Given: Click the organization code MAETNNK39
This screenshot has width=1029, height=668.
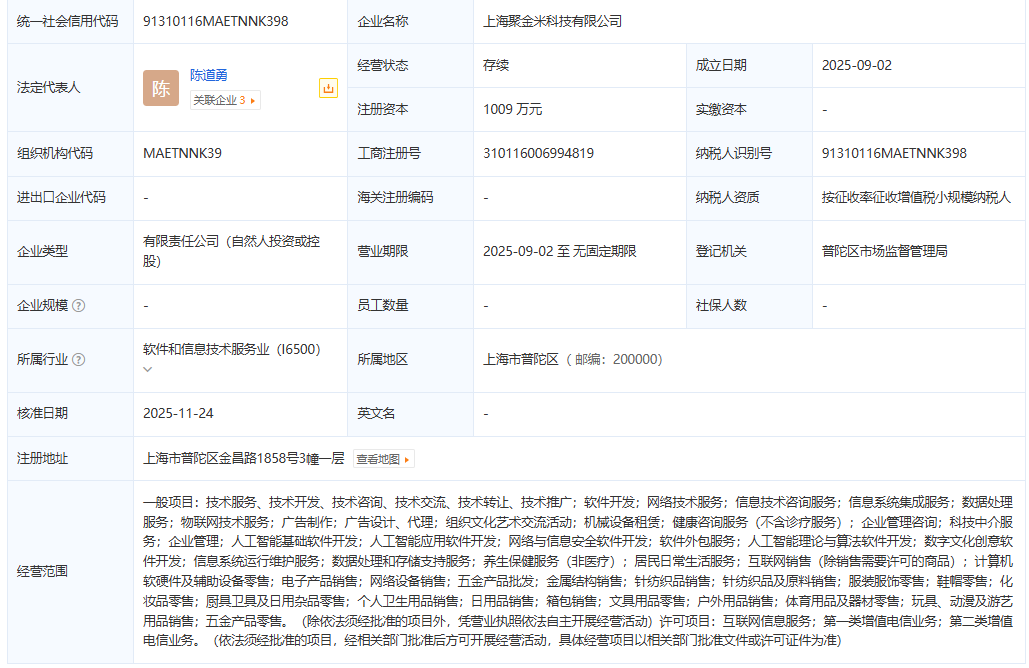Looking at the screenshot, I should click(x=183, y=153).
